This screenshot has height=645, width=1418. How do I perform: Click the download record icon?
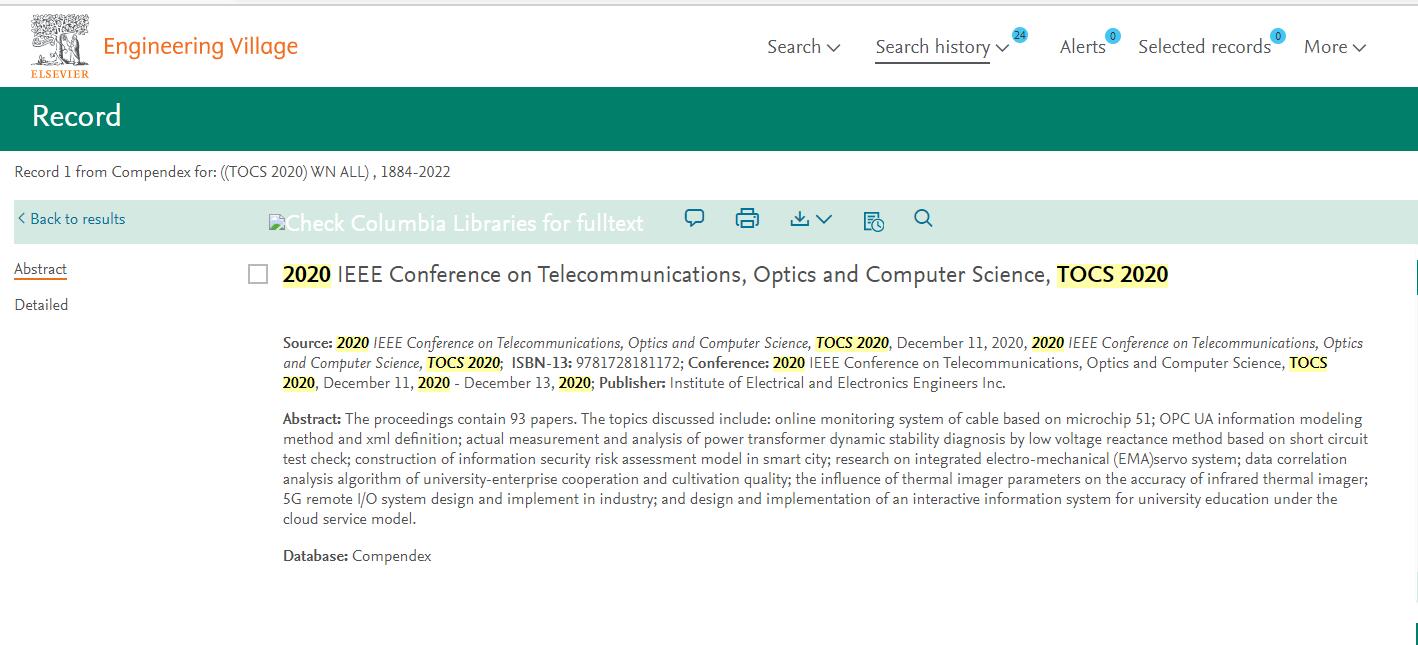click(800, 219)
